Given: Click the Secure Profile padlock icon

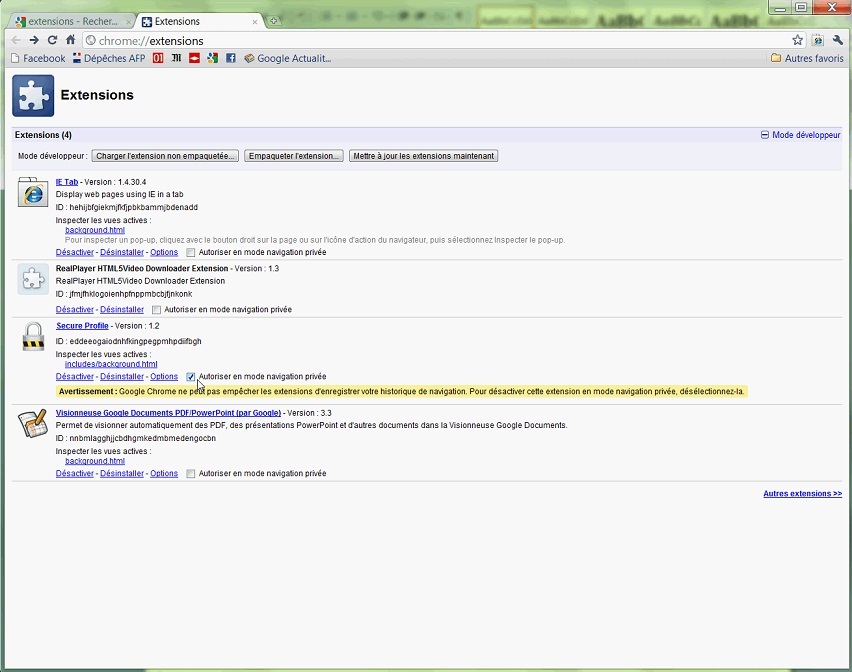Looking at the screenshot, I should pyautogui.click(x=33, y=336).
